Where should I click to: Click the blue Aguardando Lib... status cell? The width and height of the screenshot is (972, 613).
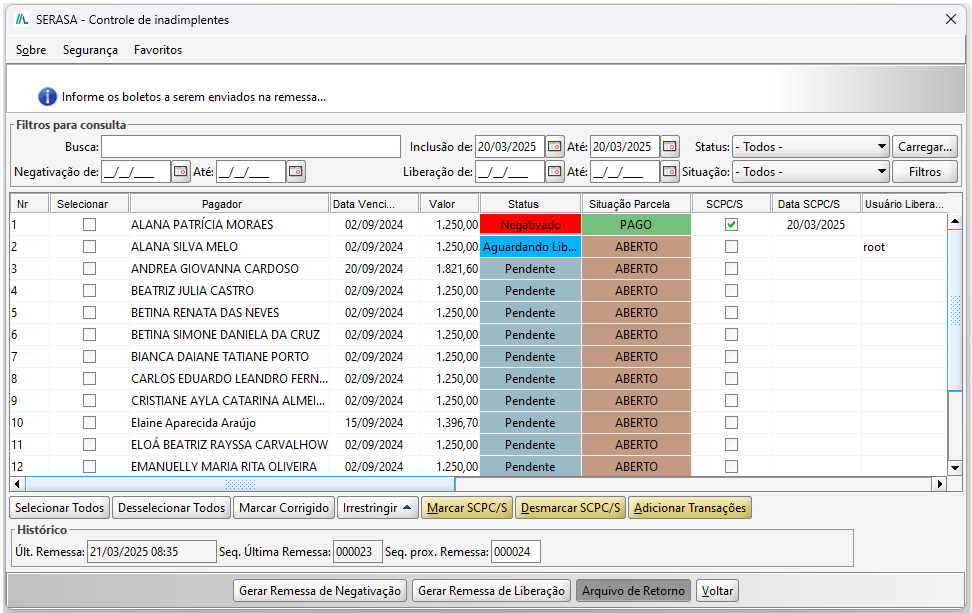pos(530,247)
